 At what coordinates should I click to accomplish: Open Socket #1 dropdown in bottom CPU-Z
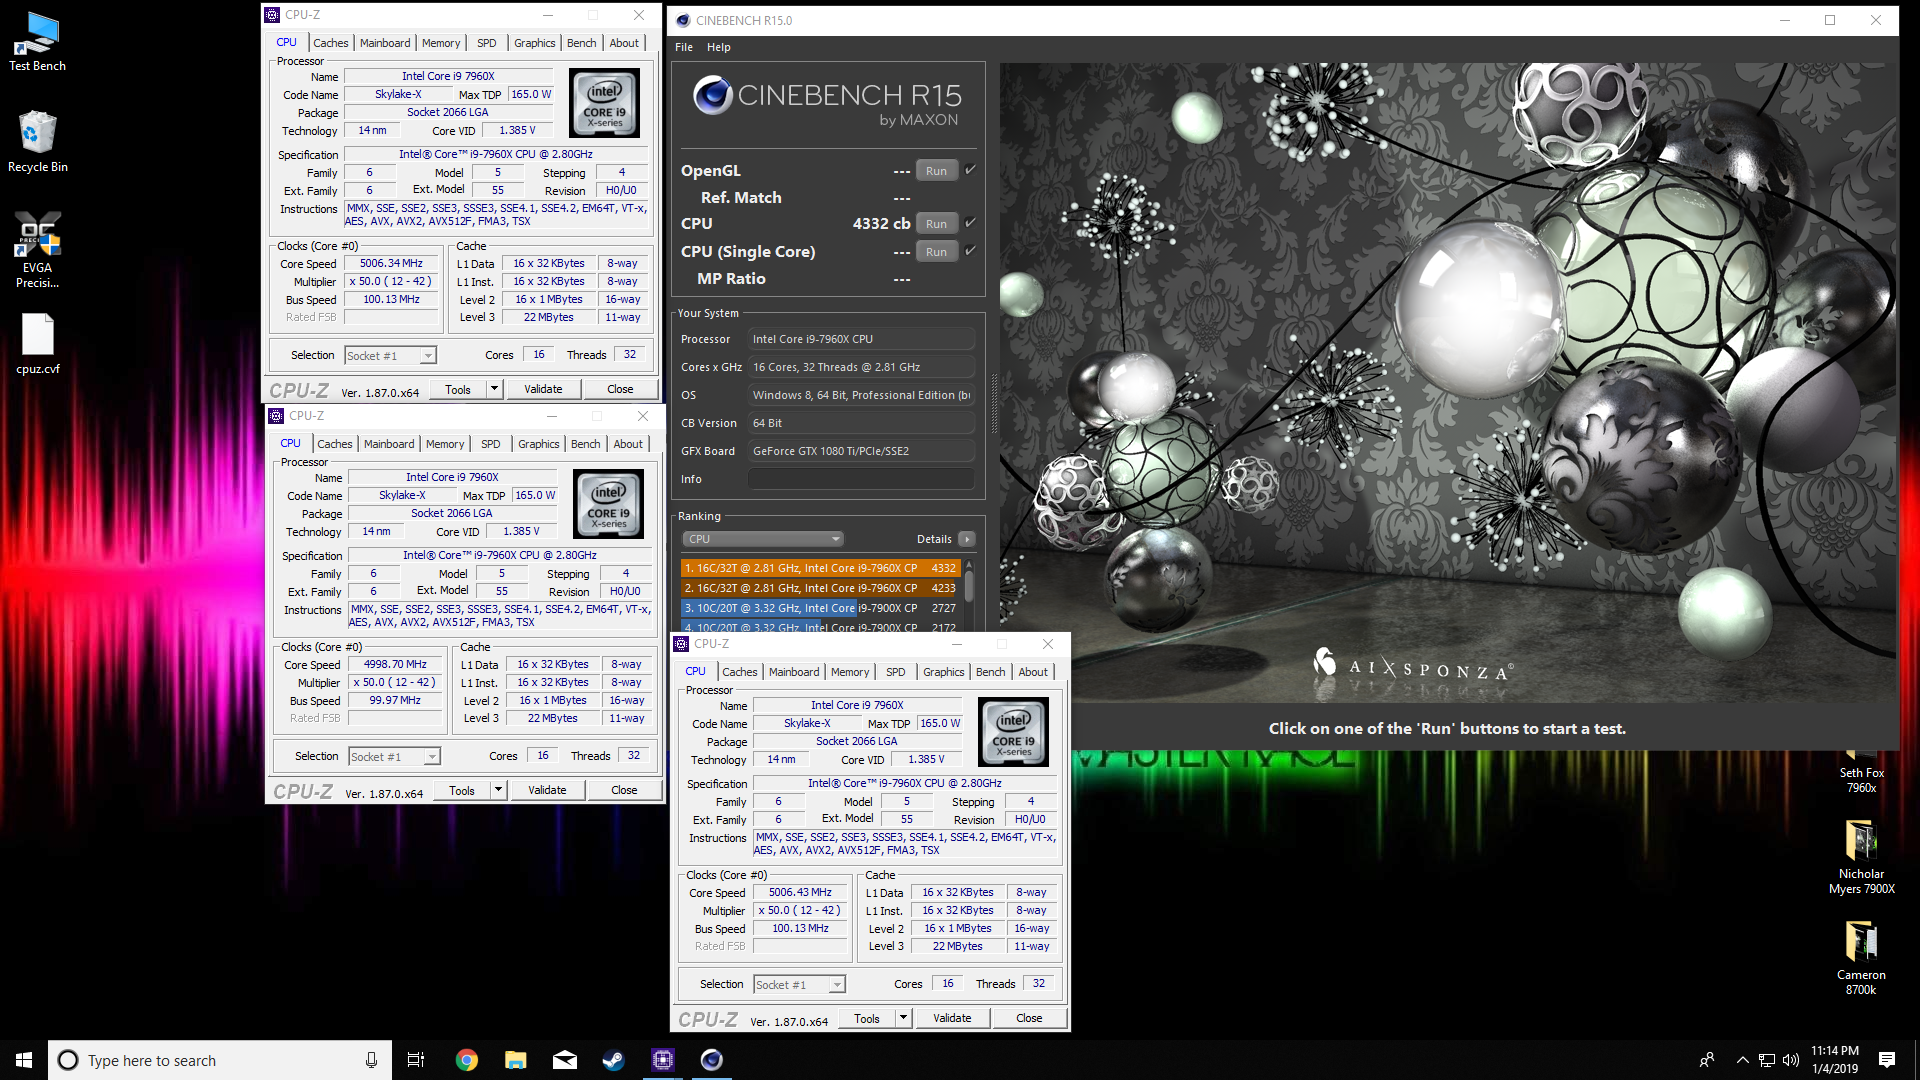799,985
